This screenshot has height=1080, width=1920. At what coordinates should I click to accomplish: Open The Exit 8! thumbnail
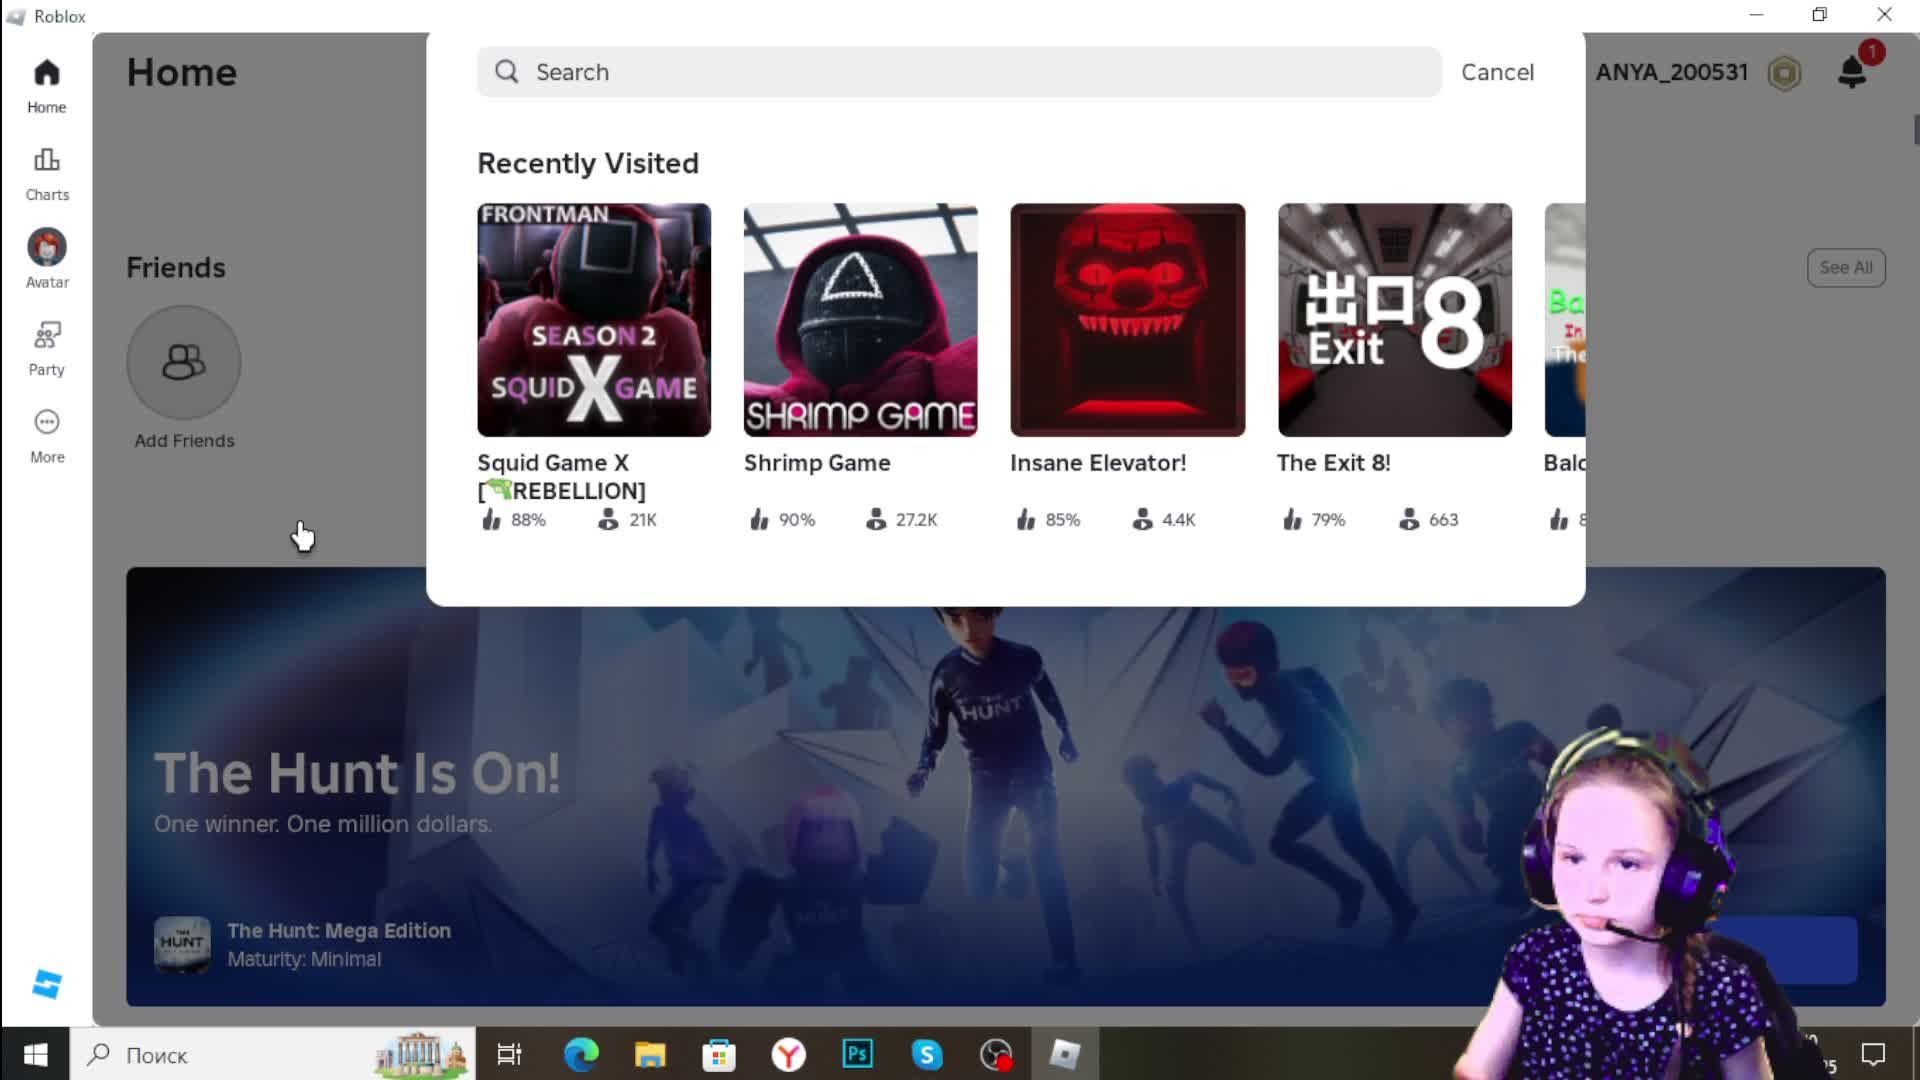click(x=1394, y=320)
